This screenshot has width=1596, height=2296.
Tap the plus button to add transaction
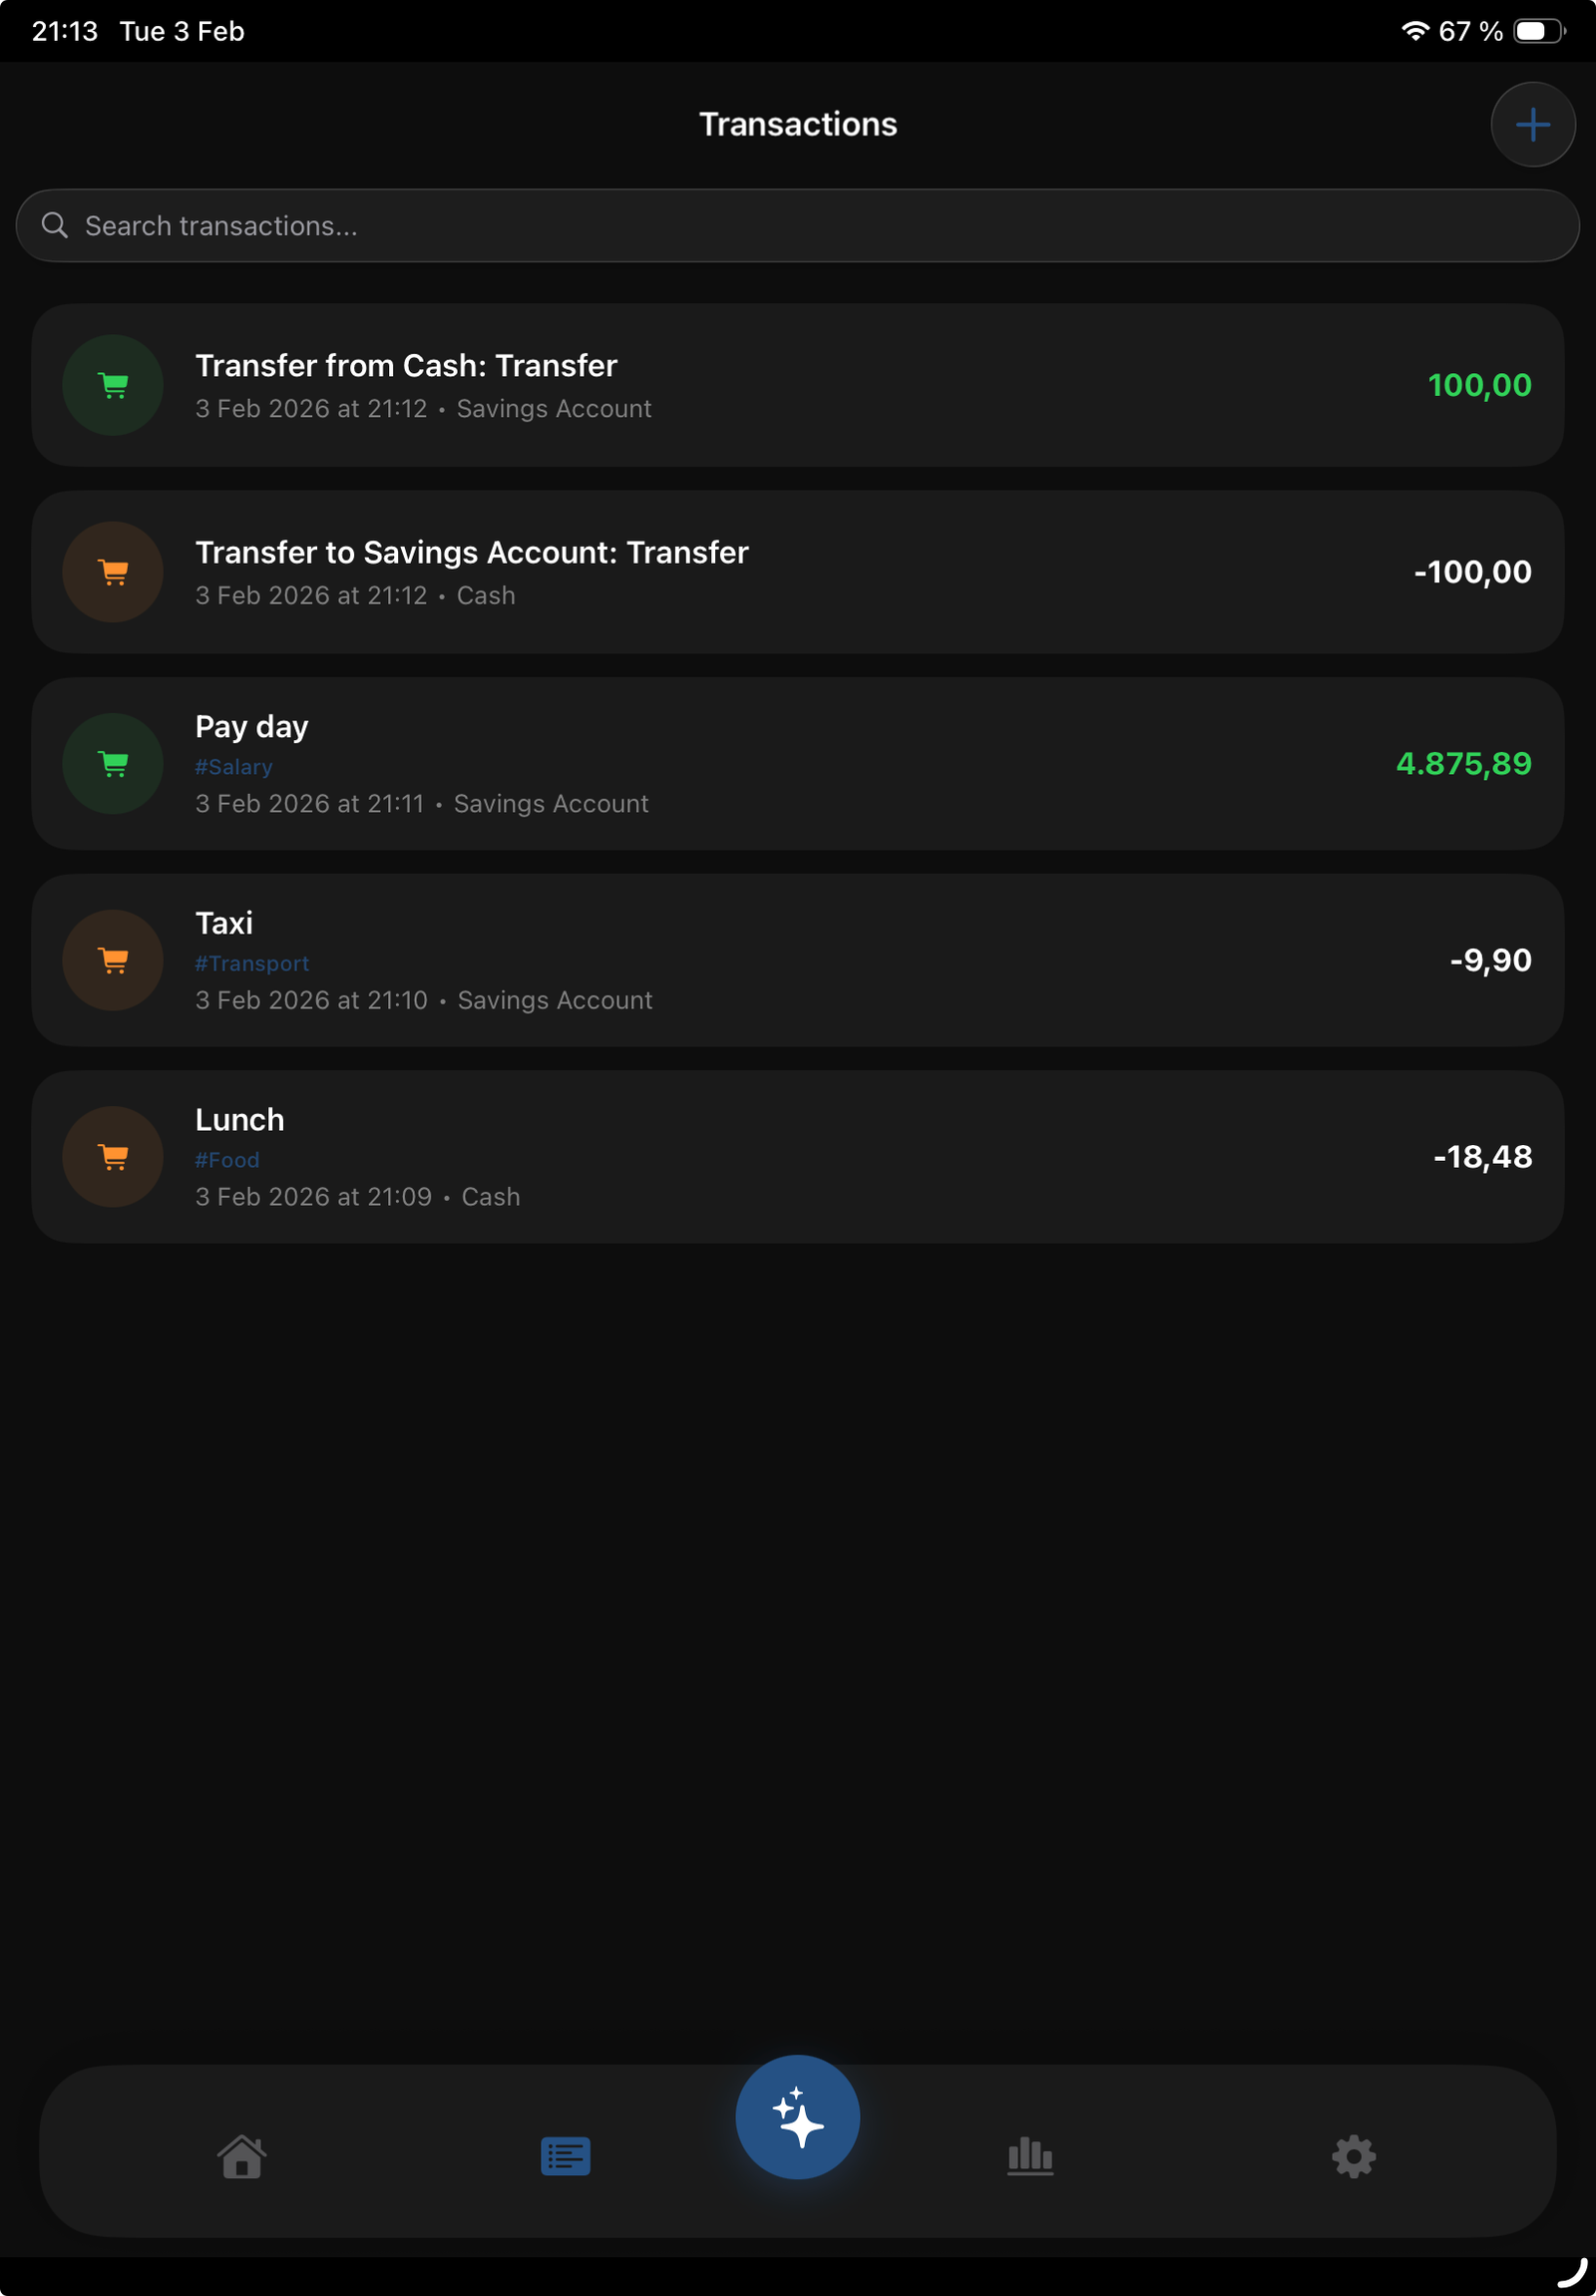click(1532, 125)
